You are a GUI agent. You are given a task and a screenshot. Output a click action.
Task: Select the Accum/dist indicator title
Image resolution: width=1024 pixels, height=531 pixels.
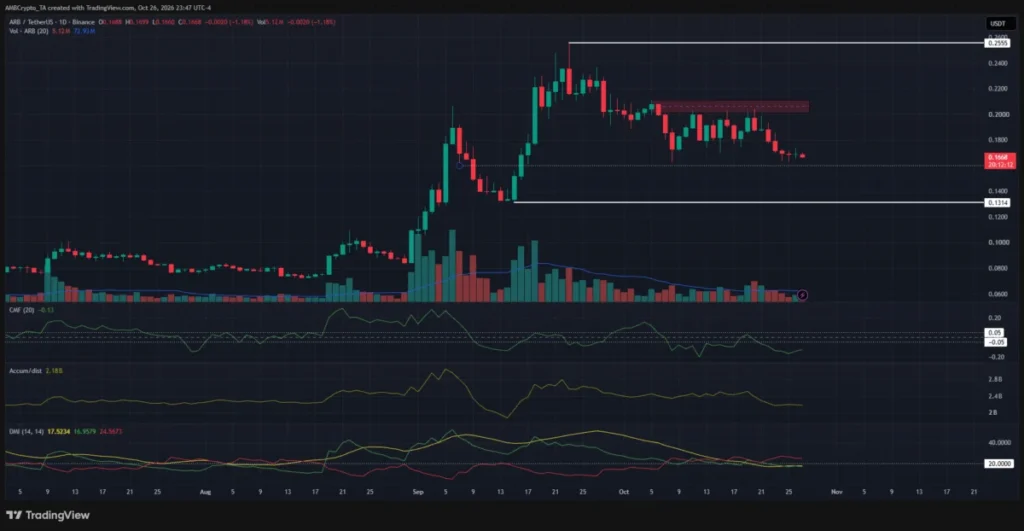click(25, 371)
